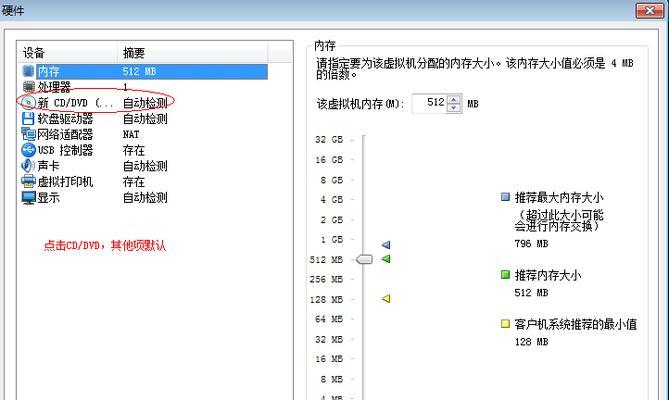Click the sound card speaker icon
The image size is (669, 400).
(28, 166)
